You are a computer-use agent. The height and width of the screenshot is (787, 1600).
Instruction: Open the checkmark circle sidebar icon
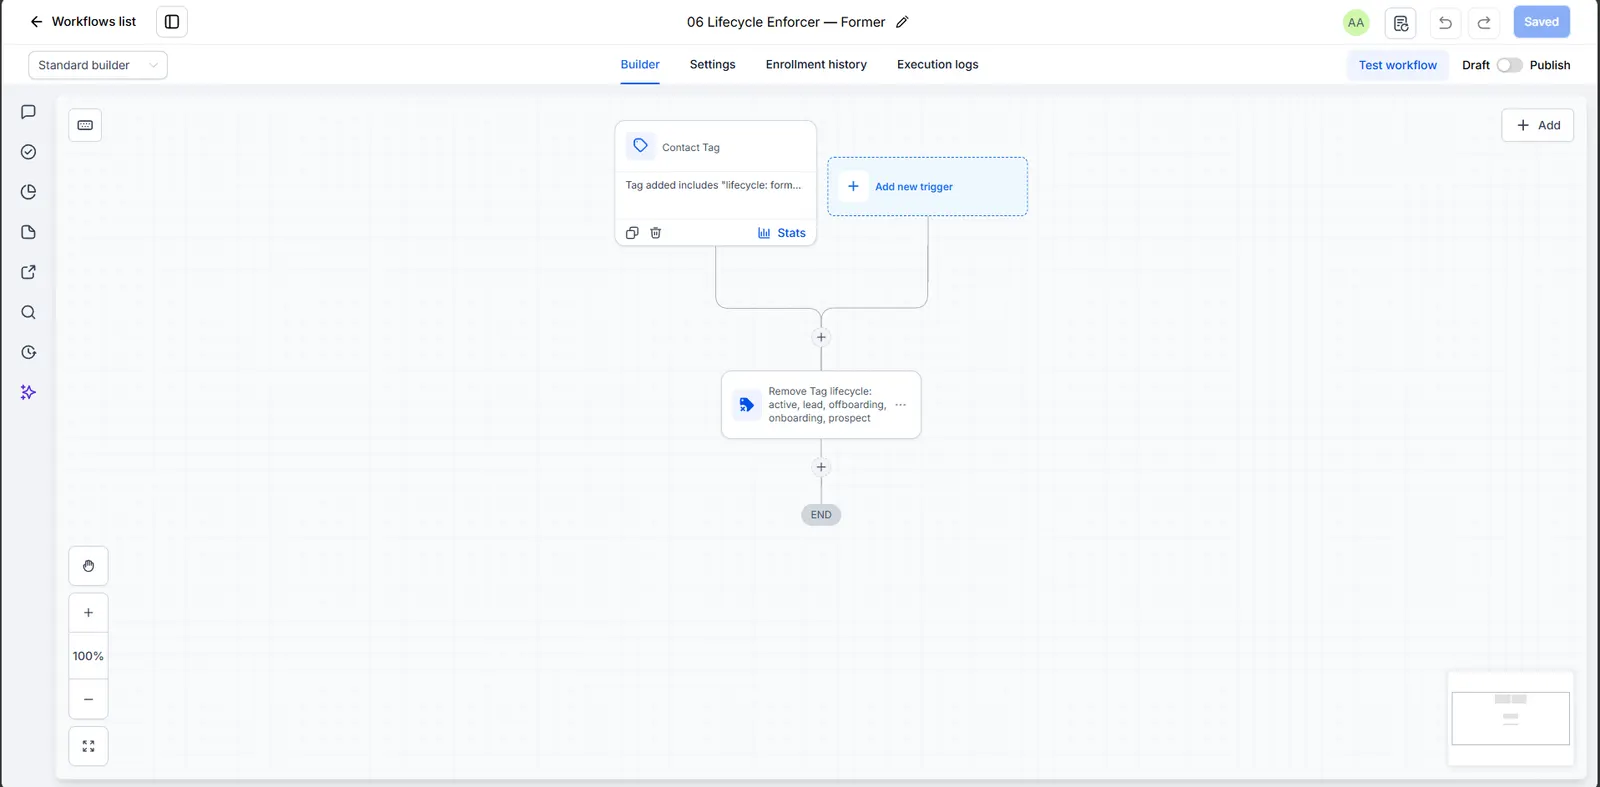(x=28, y=152)
